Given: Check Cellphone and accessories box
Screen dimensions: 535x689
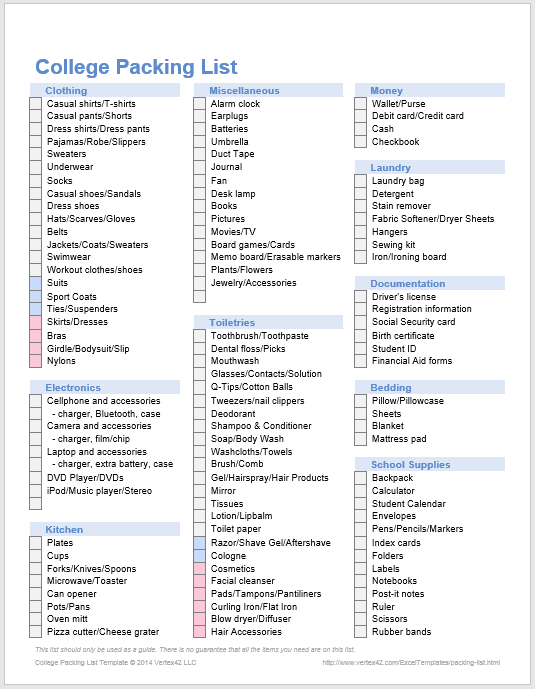Looking at the screenshot, I should point(36,401).
